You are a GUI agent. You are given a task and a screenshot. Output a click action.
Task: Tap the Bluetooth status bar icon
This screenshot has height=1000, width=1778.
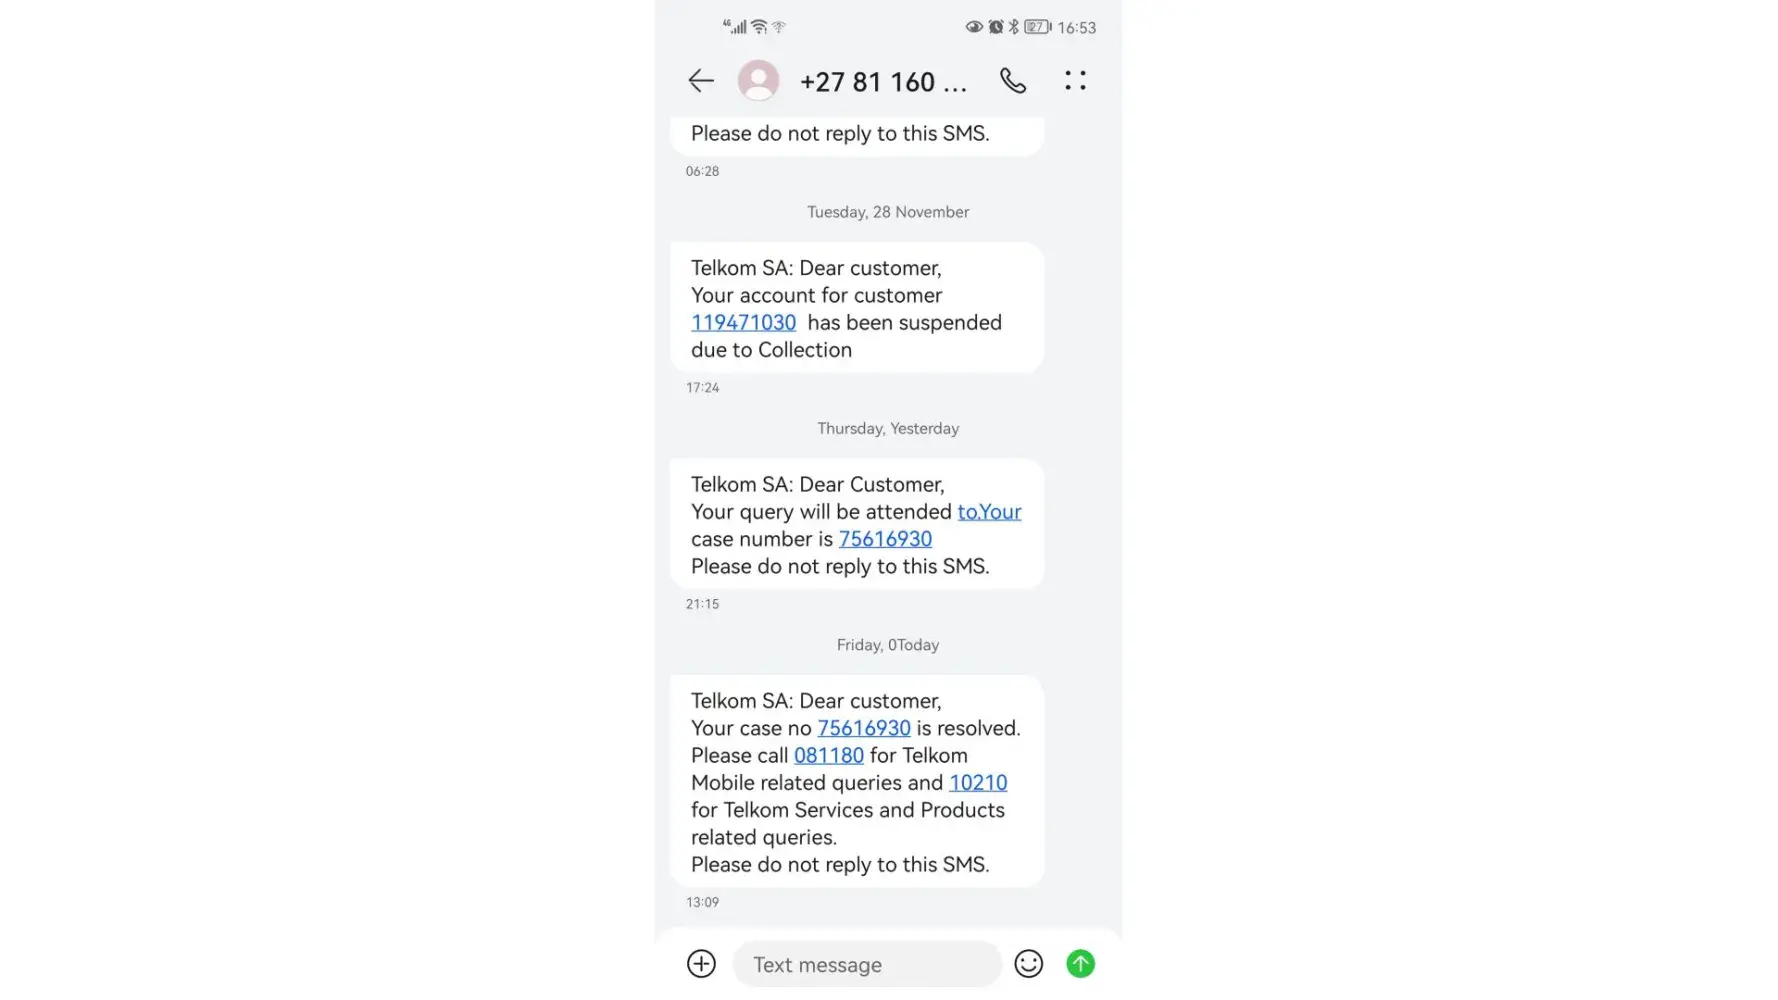point(1013,27)
